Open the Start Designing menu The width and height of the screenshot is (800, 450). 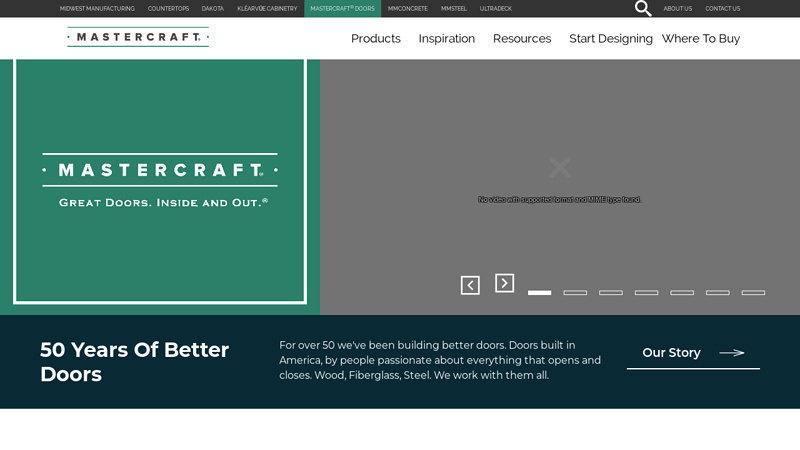click(611, 39)
